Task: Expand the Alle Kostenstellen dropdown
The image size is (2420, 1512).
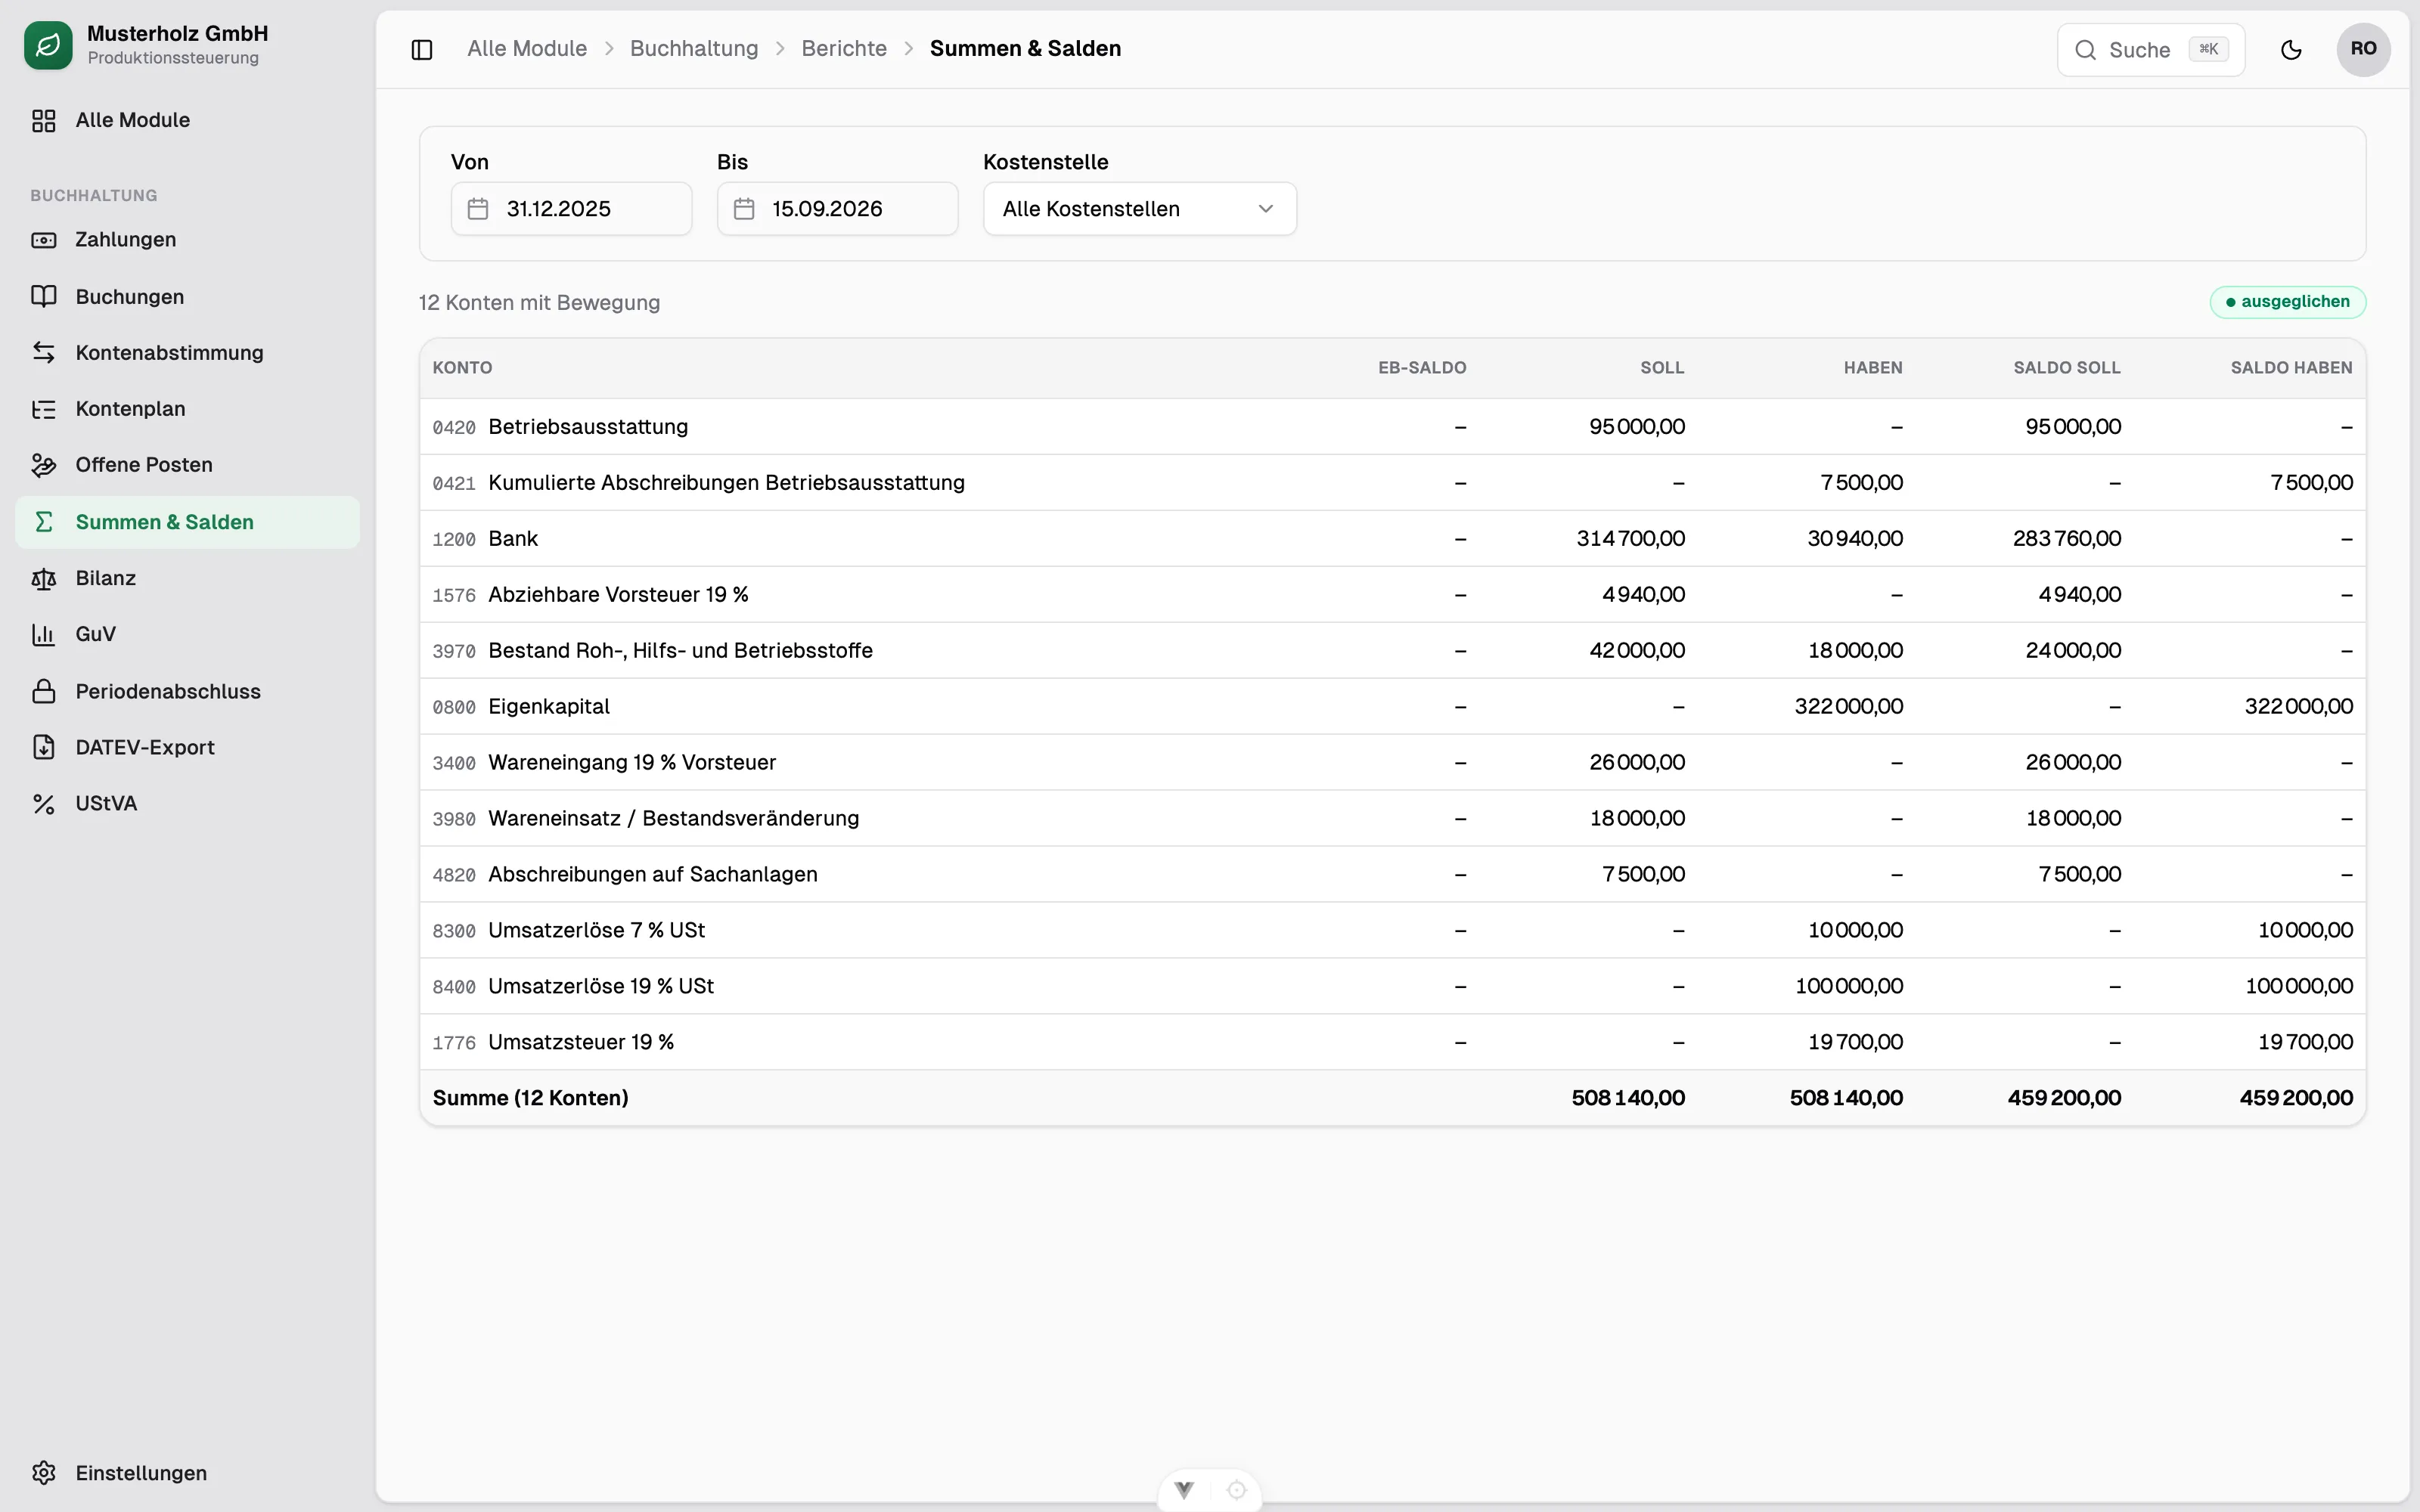Action: (1140, 209)
